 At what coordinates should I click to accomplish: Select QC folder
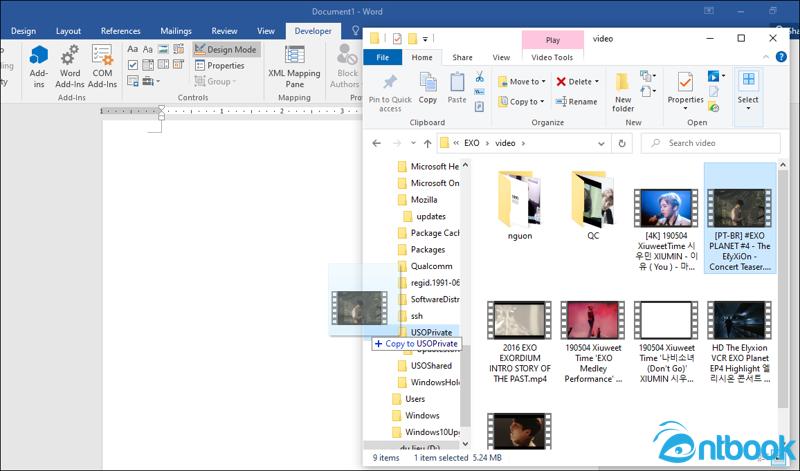coord(593,205)
